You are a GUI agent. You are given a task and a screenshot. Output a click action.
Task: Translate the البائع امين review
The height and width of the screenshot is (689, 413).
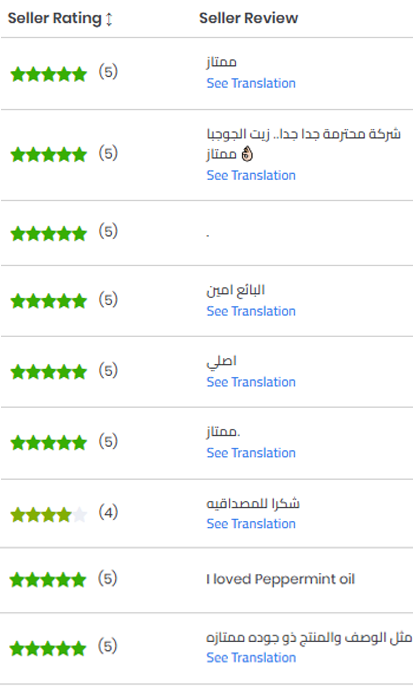(251, 311)
